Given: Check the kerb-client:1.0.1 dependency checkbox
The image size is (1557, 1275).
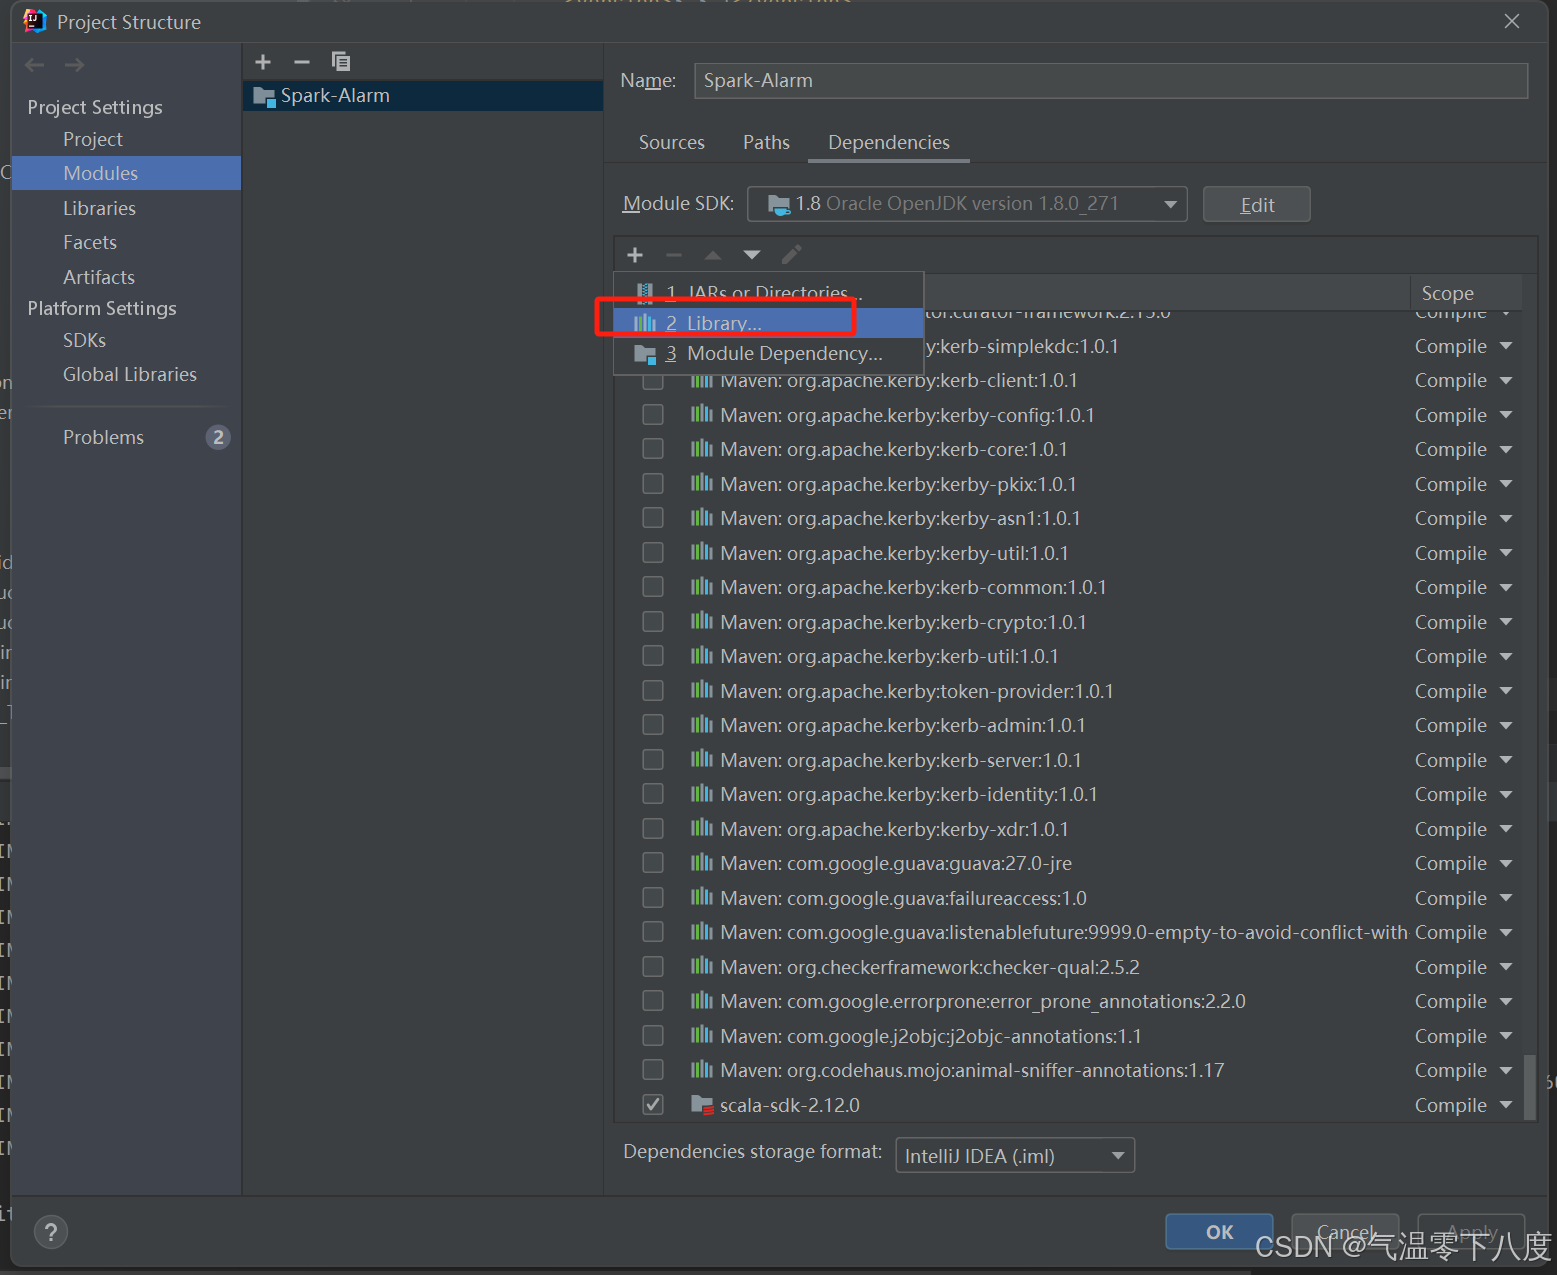Looking at the screenshot, I should [x=653, y=380].
